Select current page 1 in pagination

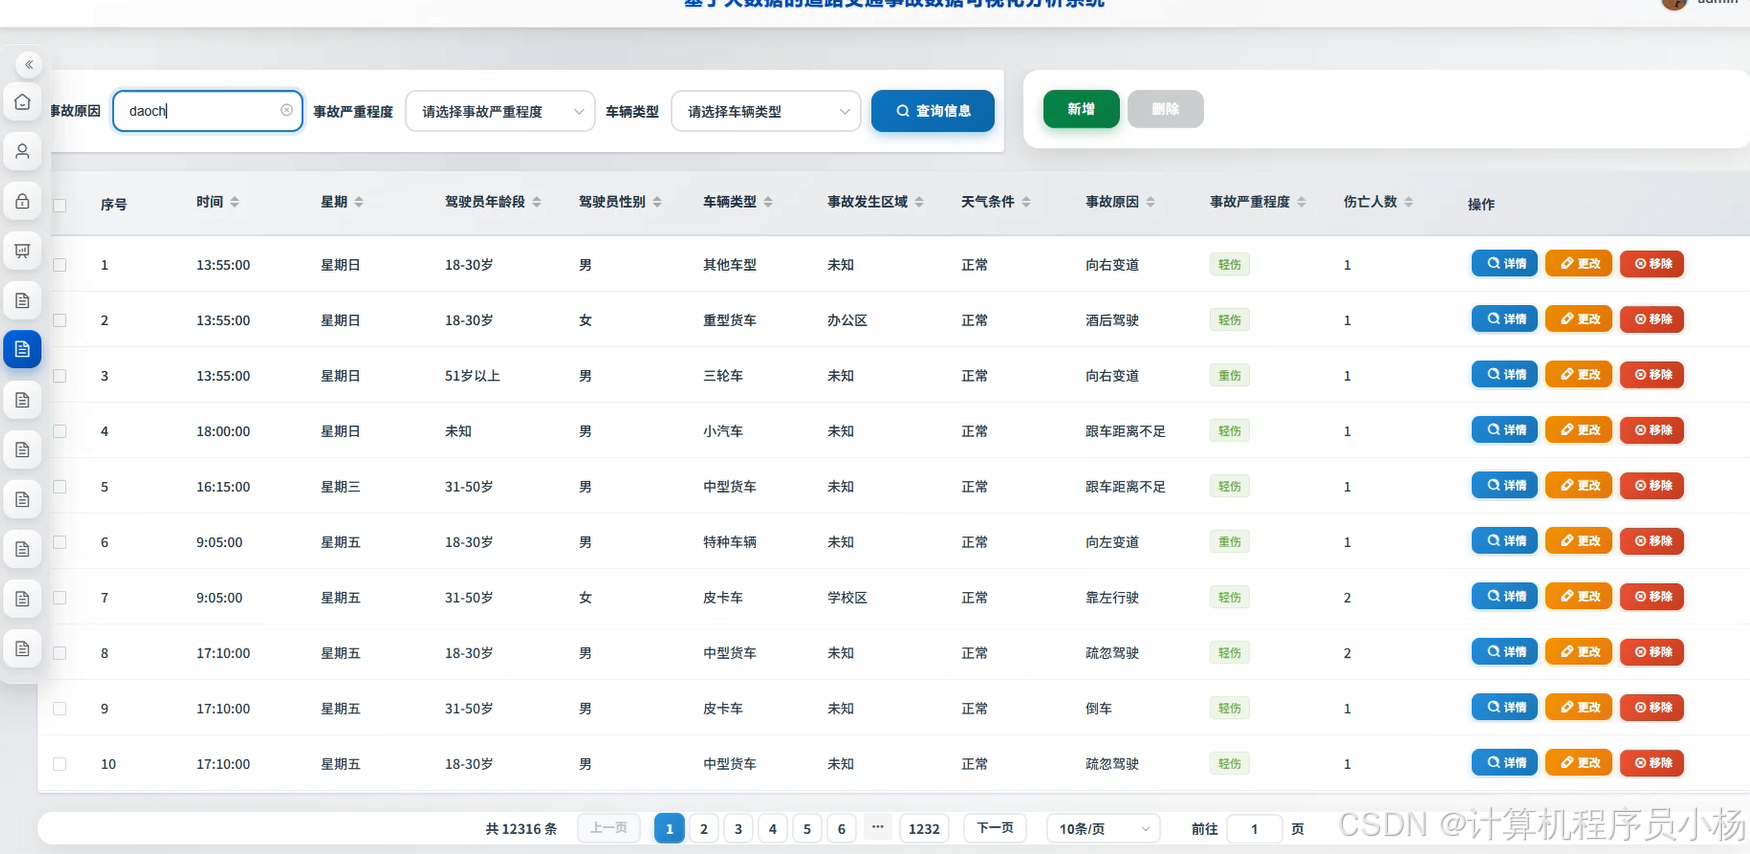pos(669,829)
